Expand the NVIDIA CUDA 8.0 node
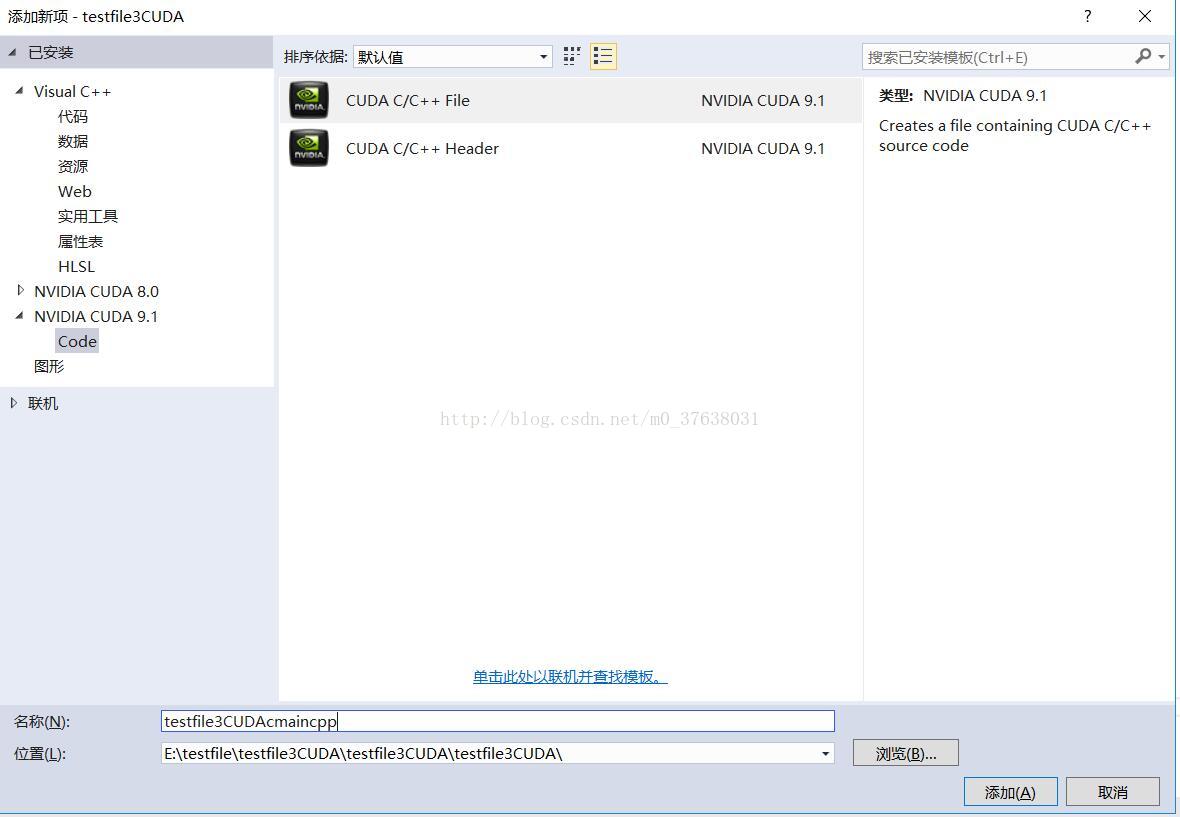Image resolution: width=1180 pixels, height=817 pixels. (x=20, y=290)
